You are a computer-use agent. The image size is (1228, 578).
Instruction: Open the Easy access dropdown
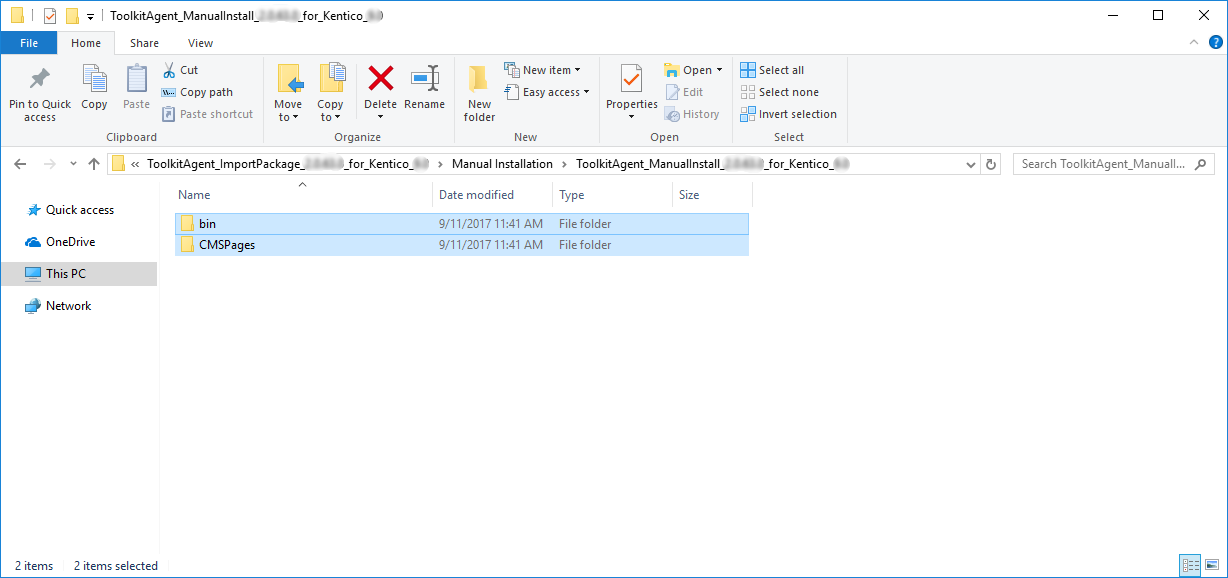[x=546, y=92]
